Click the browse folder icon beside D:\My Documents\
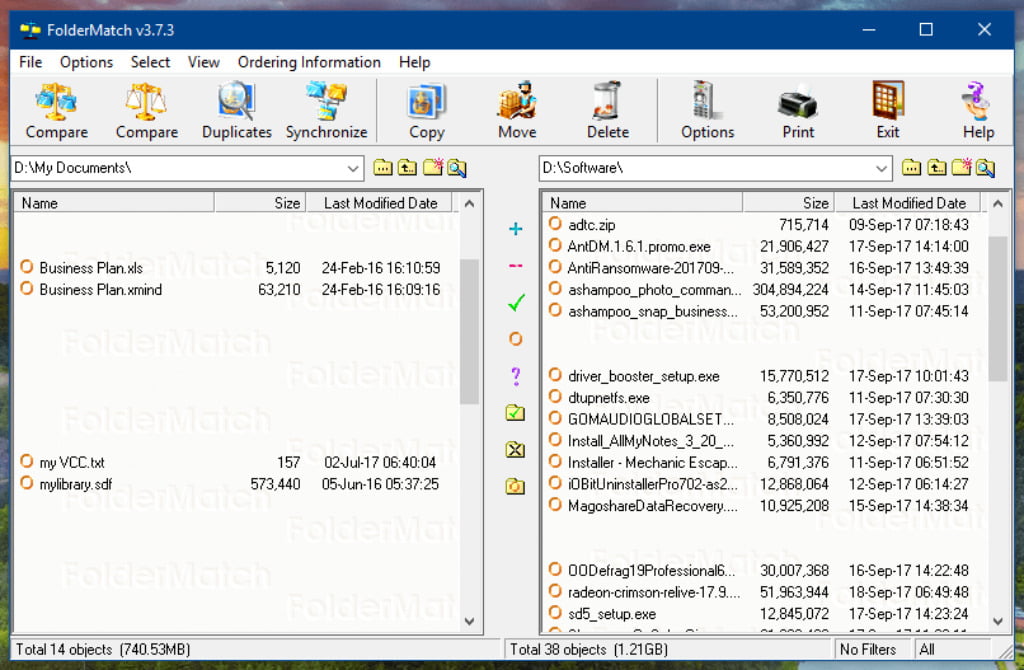The image size is (1024, 670). click(x=383, y=168)
